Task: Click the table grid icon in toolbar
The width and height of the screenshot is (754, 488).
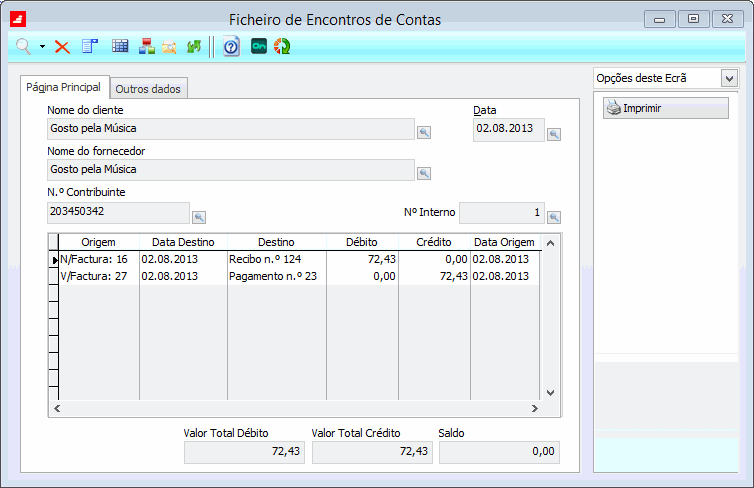Action: pyautogui.click(x=120, y=46)
